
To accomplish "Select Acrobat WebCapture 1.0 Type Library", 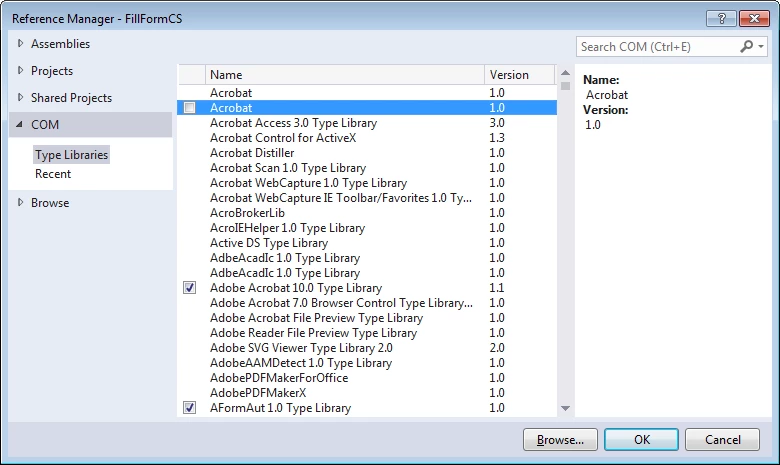I will click(x=367, y=183).
